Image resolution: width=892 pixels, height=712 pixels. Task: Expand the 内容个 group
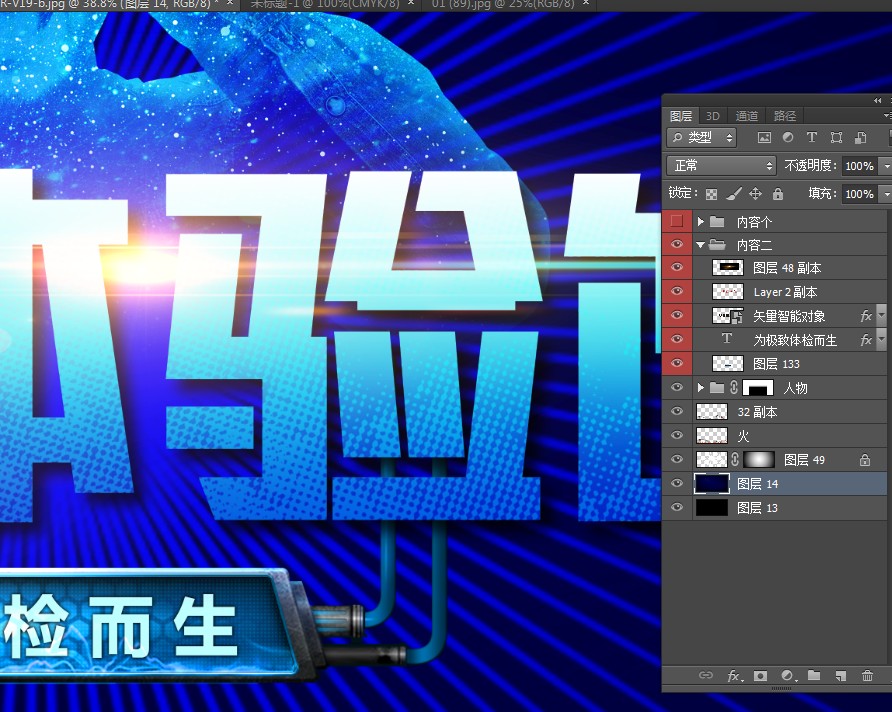click(x=701, y=221)
